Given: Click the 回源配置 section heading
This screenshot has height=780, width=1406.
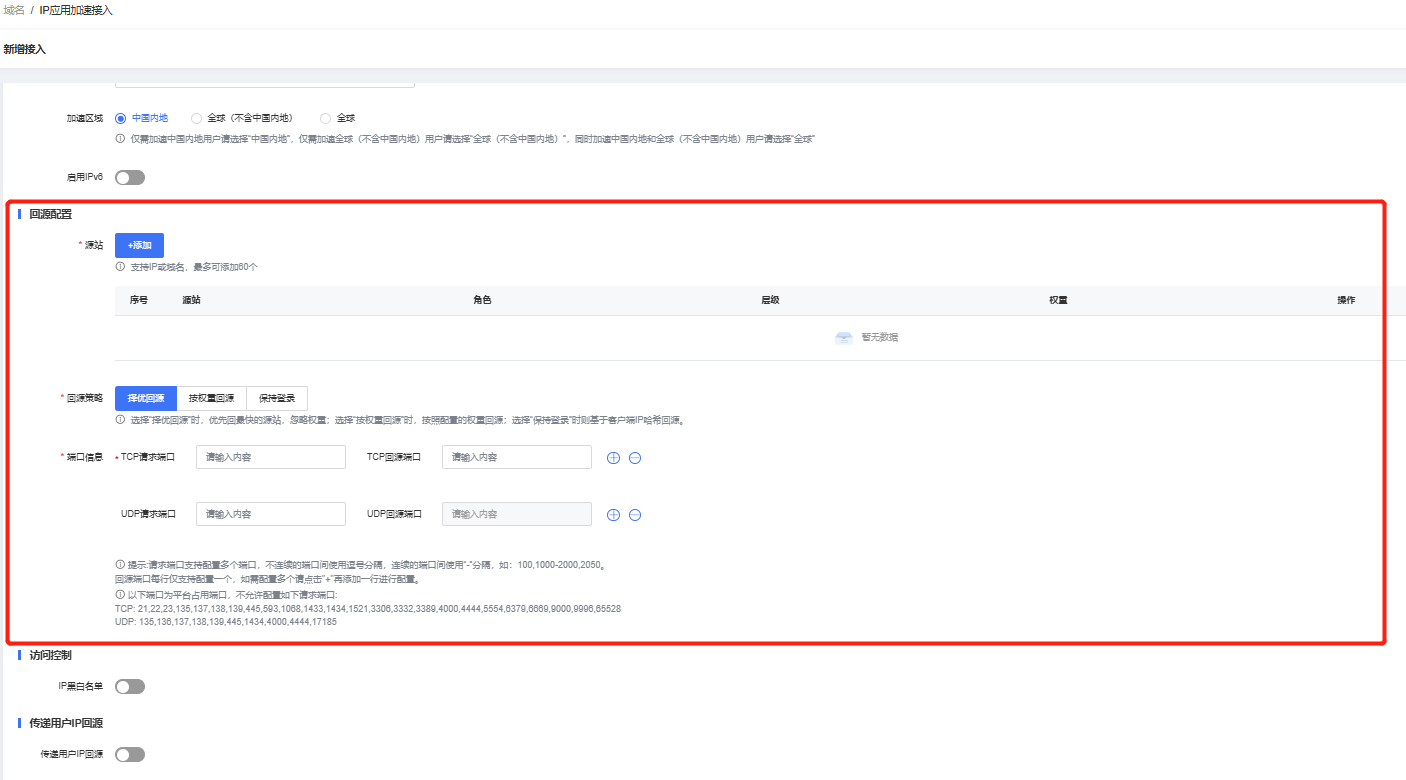Looking at the screenshot, I should pos(50,214).
